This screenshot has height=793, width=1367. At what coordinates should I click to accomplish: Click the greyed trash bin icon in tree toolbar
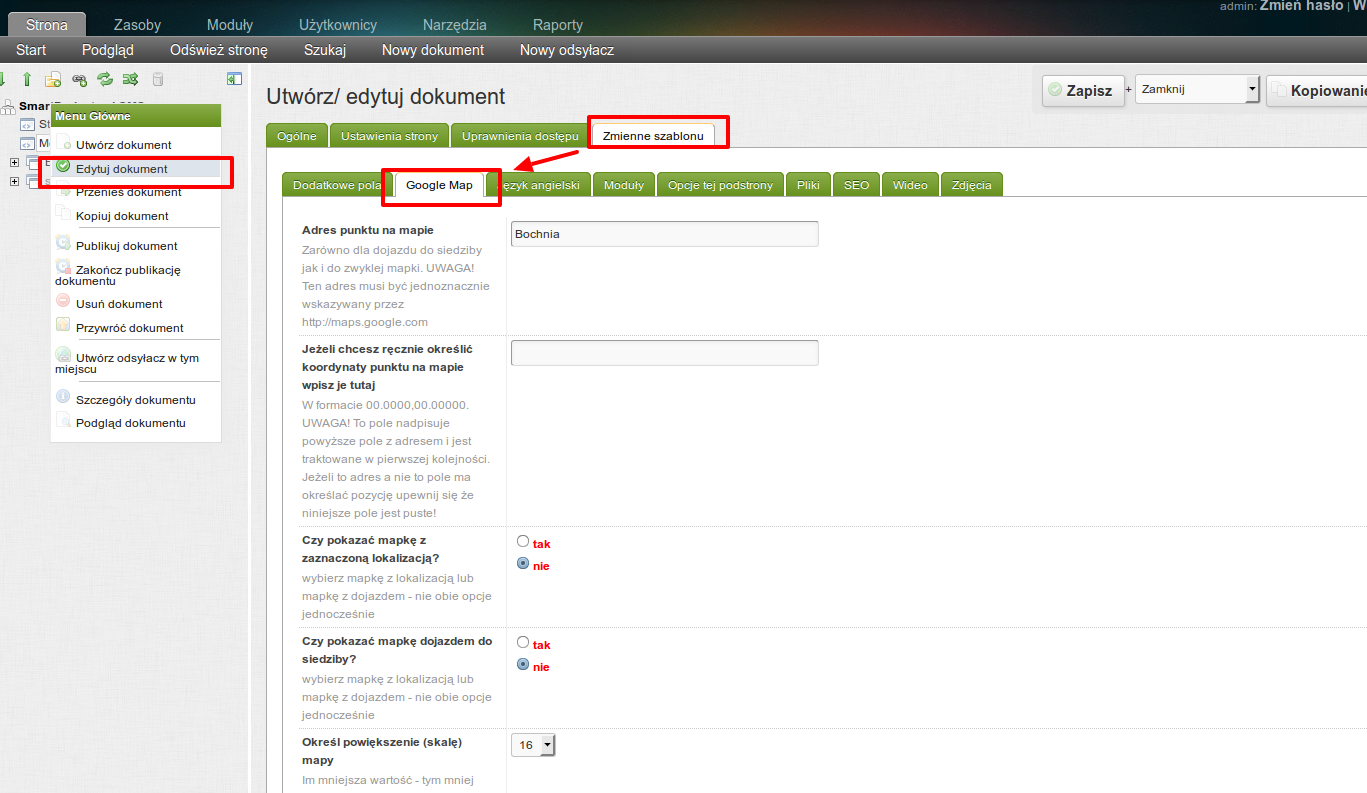point(158,79)
